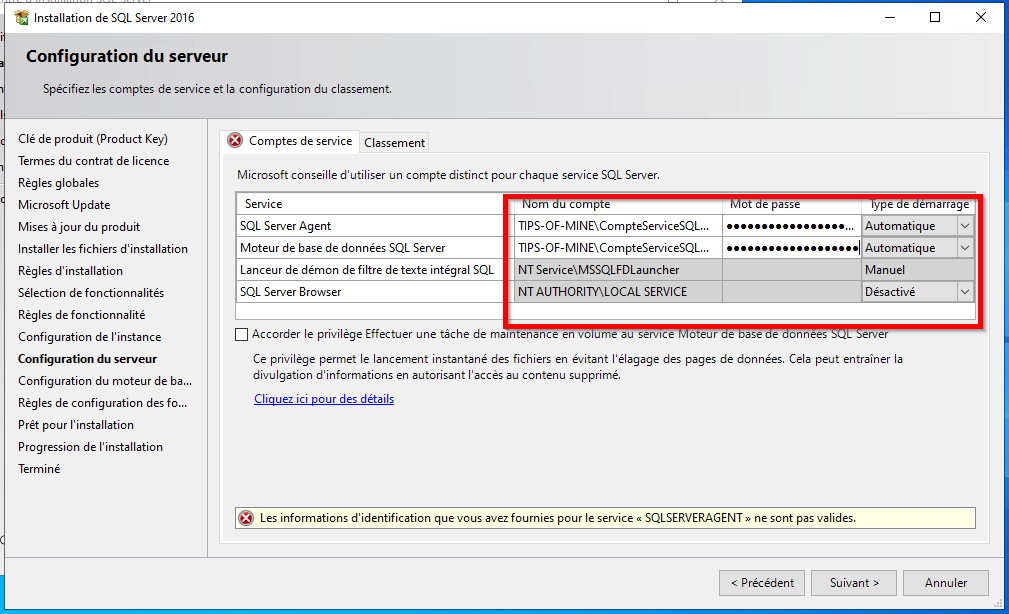Select 'Lanceur de démon de filtre' service row
The width and height of the screenshot is (1009, 614).
tap(375, 270)
